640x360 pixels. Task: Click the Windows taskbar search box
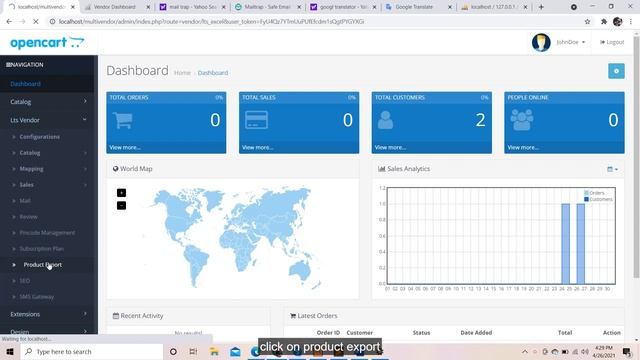tap(91, 351)
